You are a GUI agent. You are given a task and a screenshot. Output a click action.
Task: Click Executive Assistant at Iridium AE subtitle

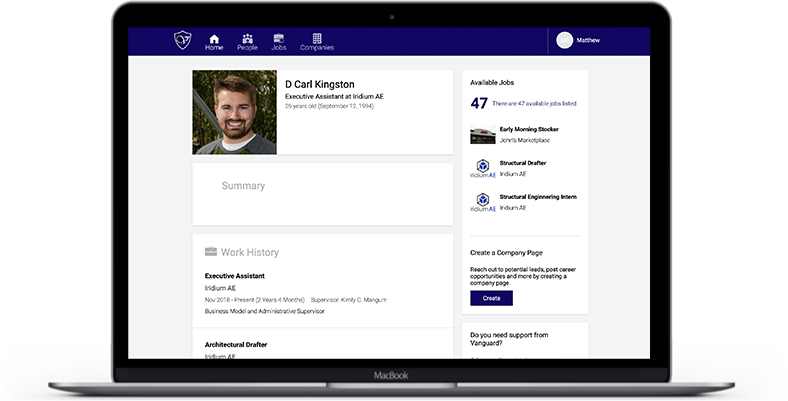pyautogui.click(x=334, y=96)
